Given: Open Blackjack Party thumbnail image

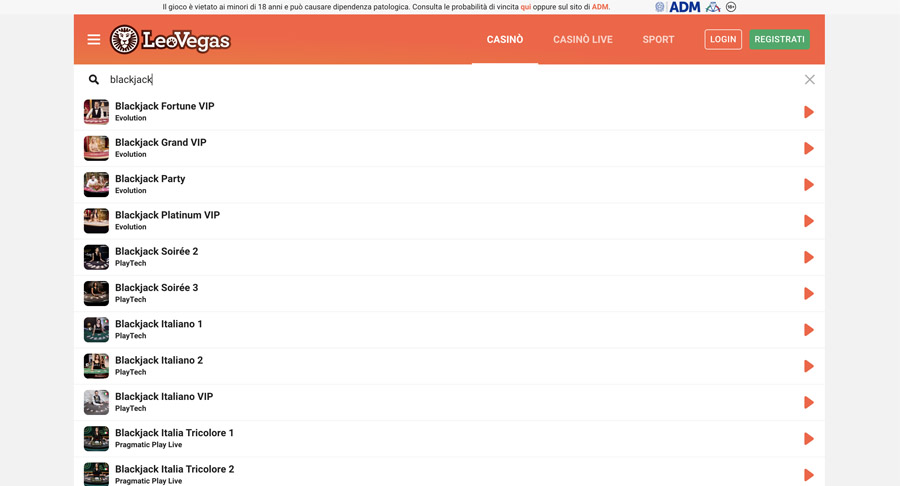Looking at the screenshot, I should point(96,185).
